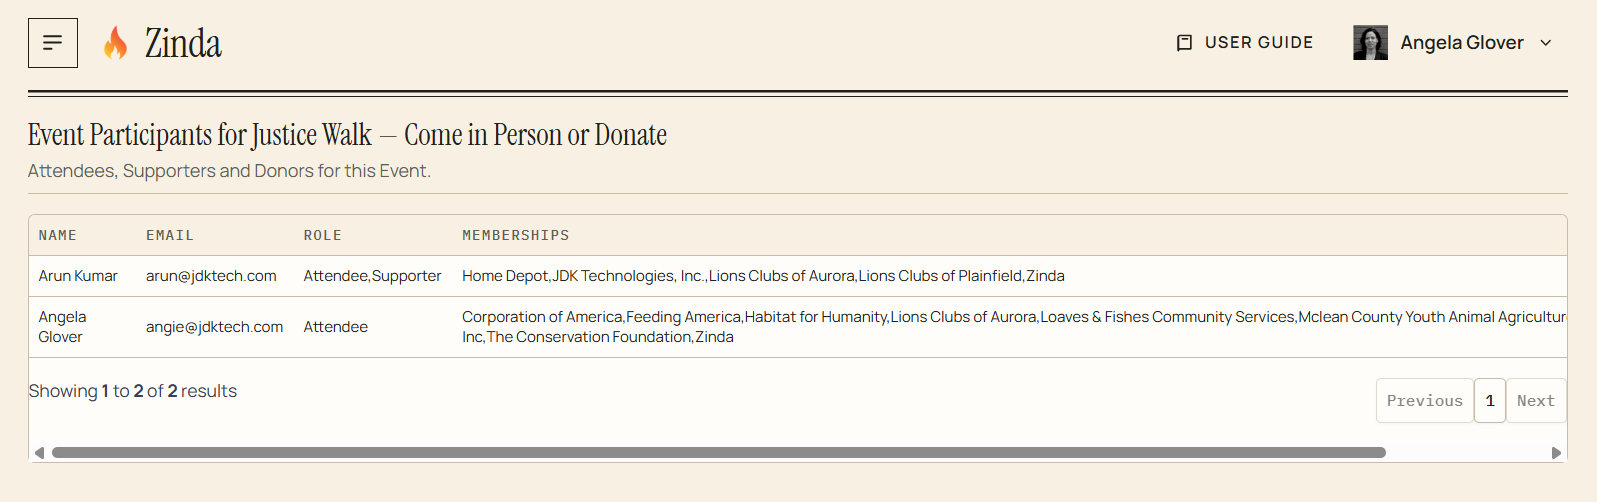Click the Zinda flame logo

(x=116, y=43)
